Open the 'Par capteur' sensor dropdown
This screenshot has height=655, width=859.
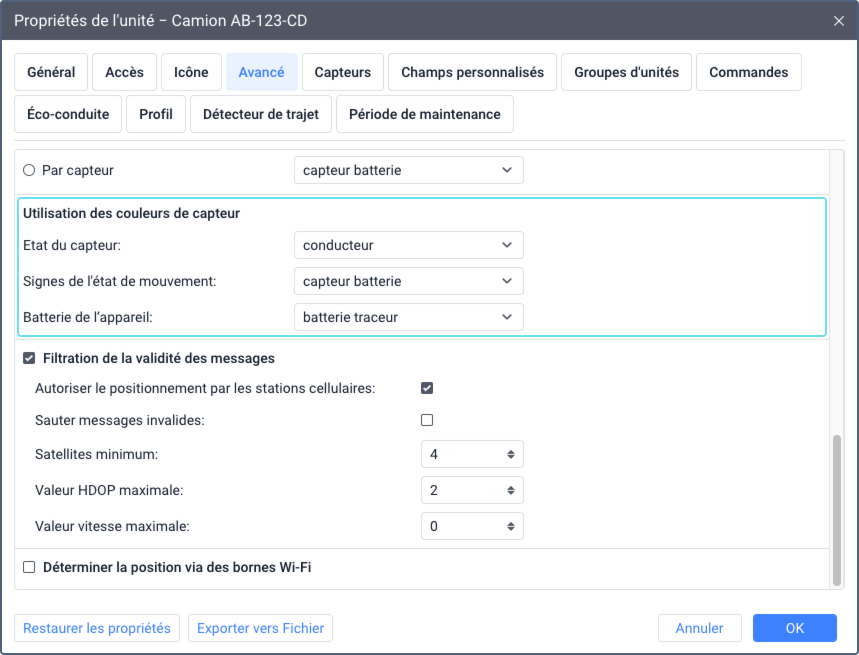click(408, 170)
